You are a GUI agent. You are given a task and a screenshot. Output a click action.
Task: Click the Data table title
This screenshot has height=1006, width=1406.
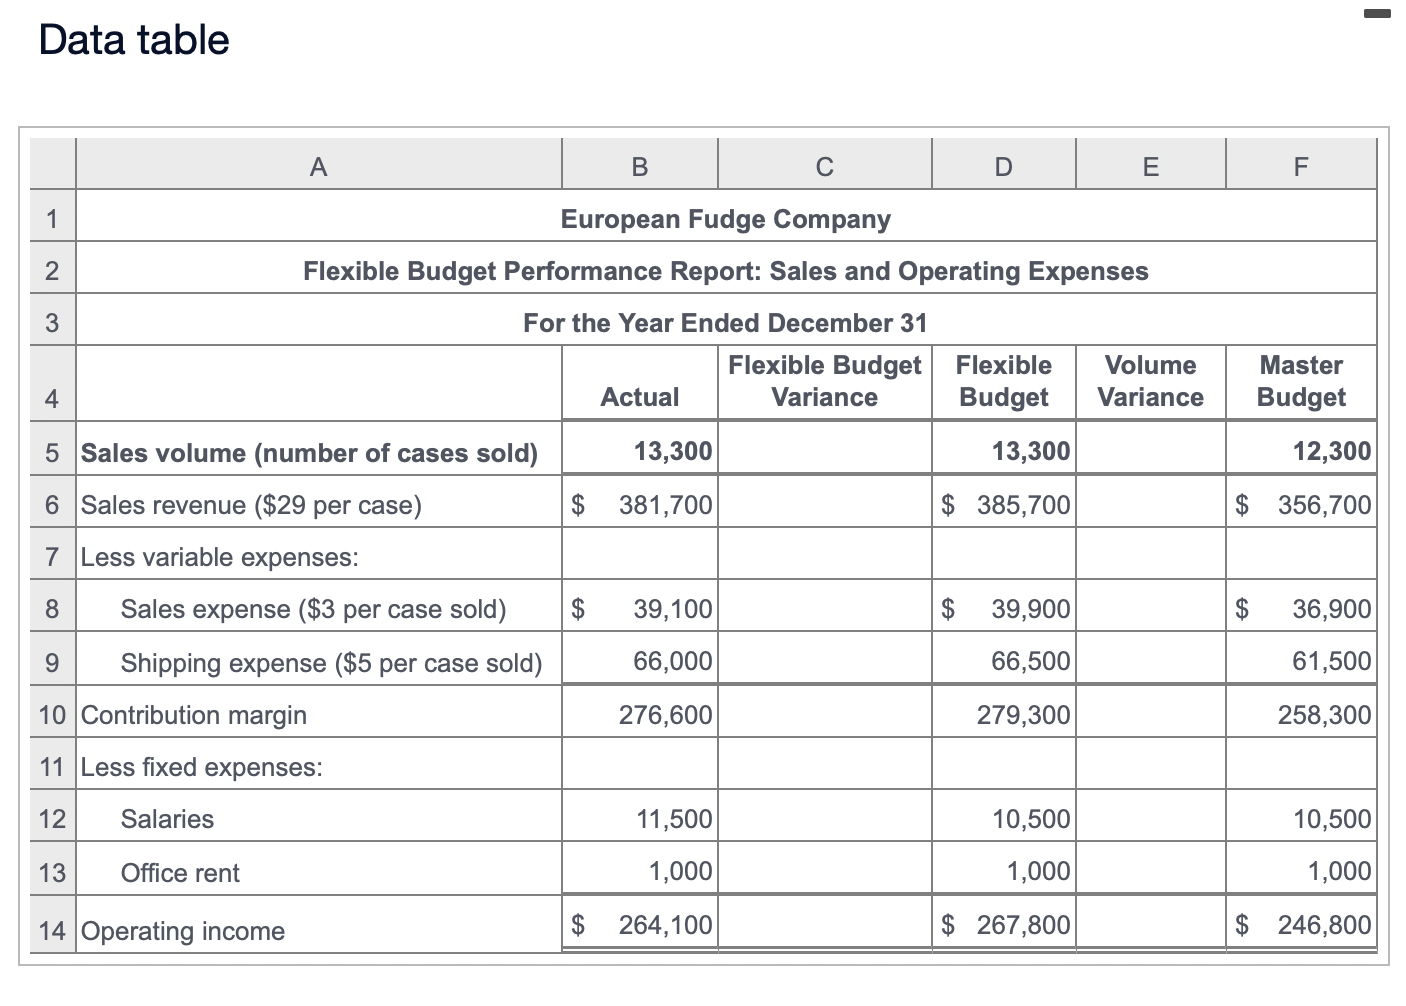click(133, 40)
